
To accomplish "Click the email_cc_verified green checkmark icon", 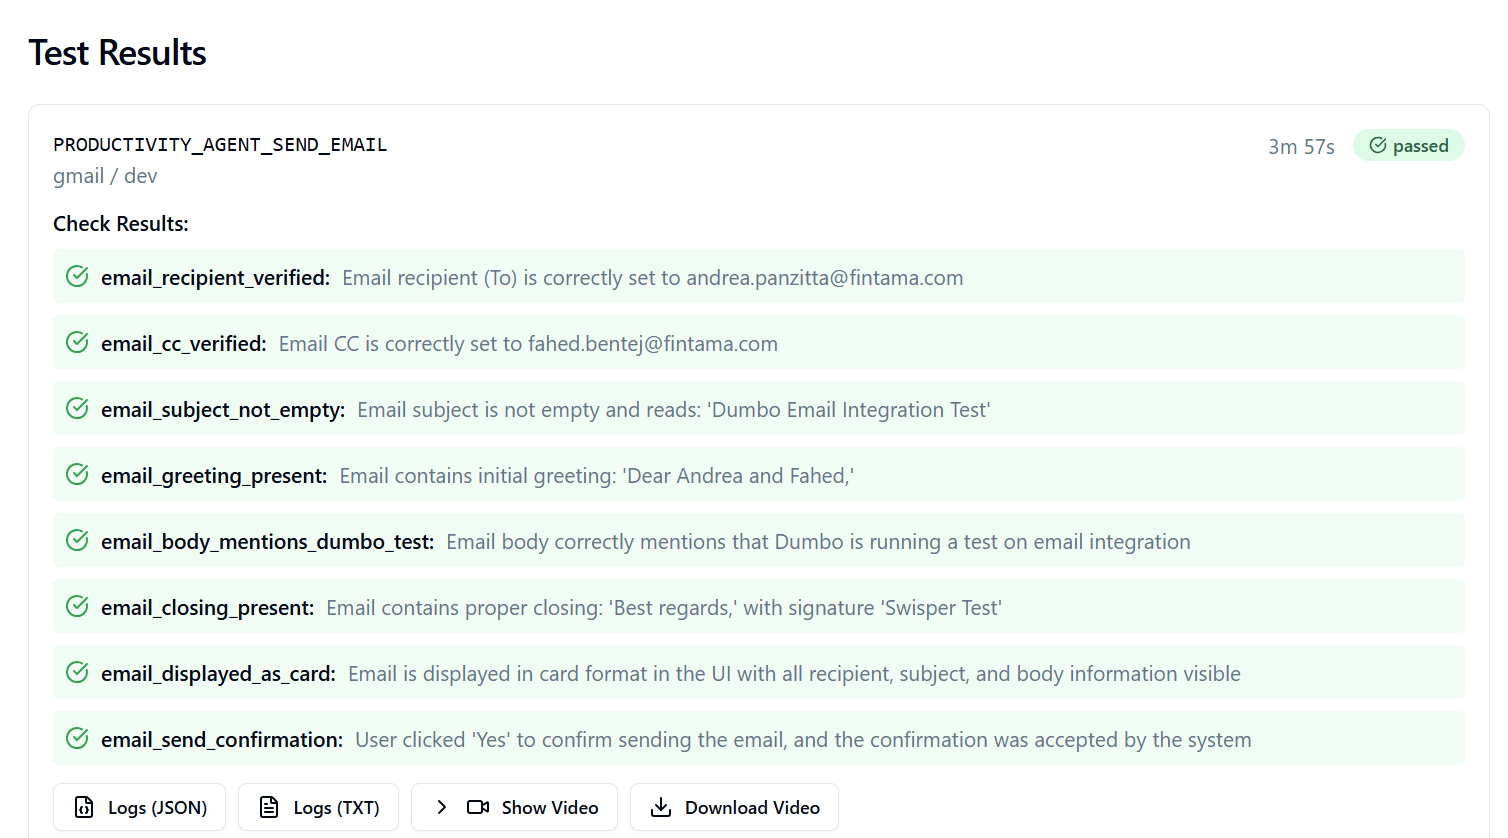I will click(77, 343).
